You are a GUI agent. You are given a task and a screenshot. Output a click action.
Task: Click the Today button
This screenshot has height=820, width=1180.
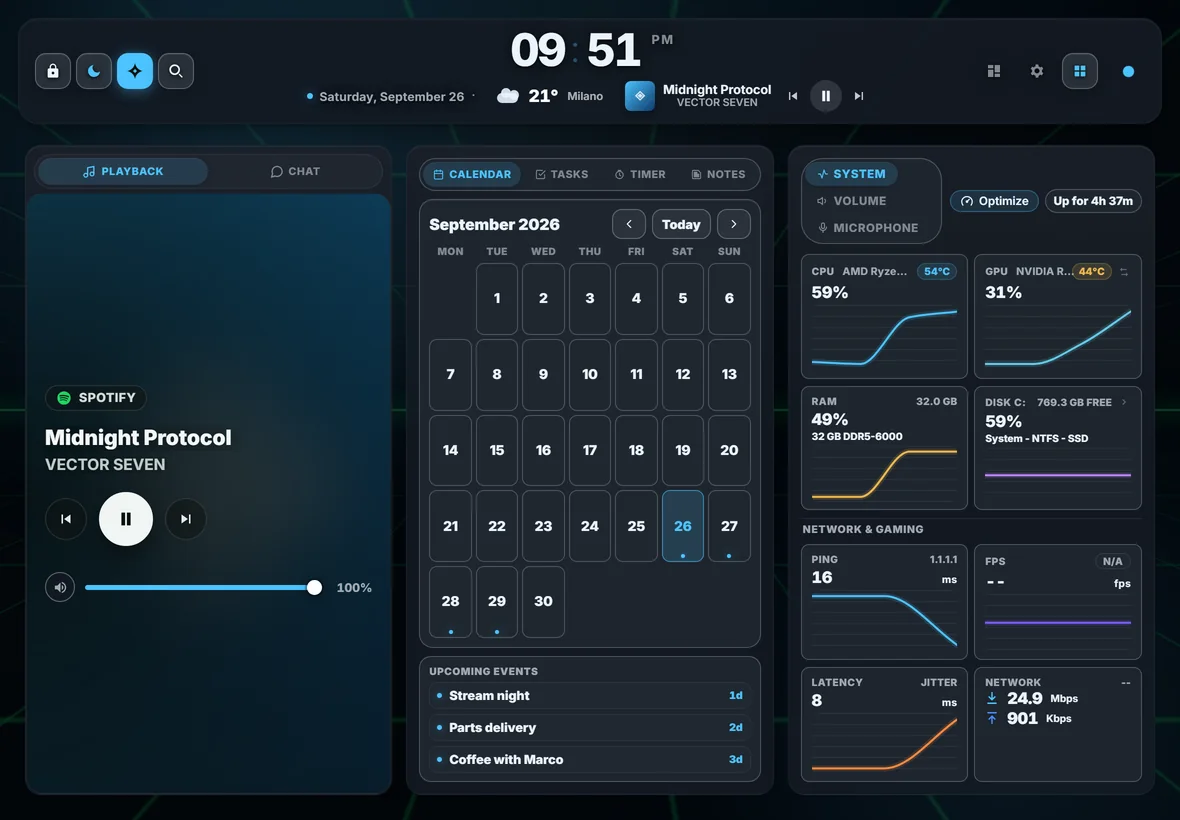pyautogui.click(x=681, y=224)
